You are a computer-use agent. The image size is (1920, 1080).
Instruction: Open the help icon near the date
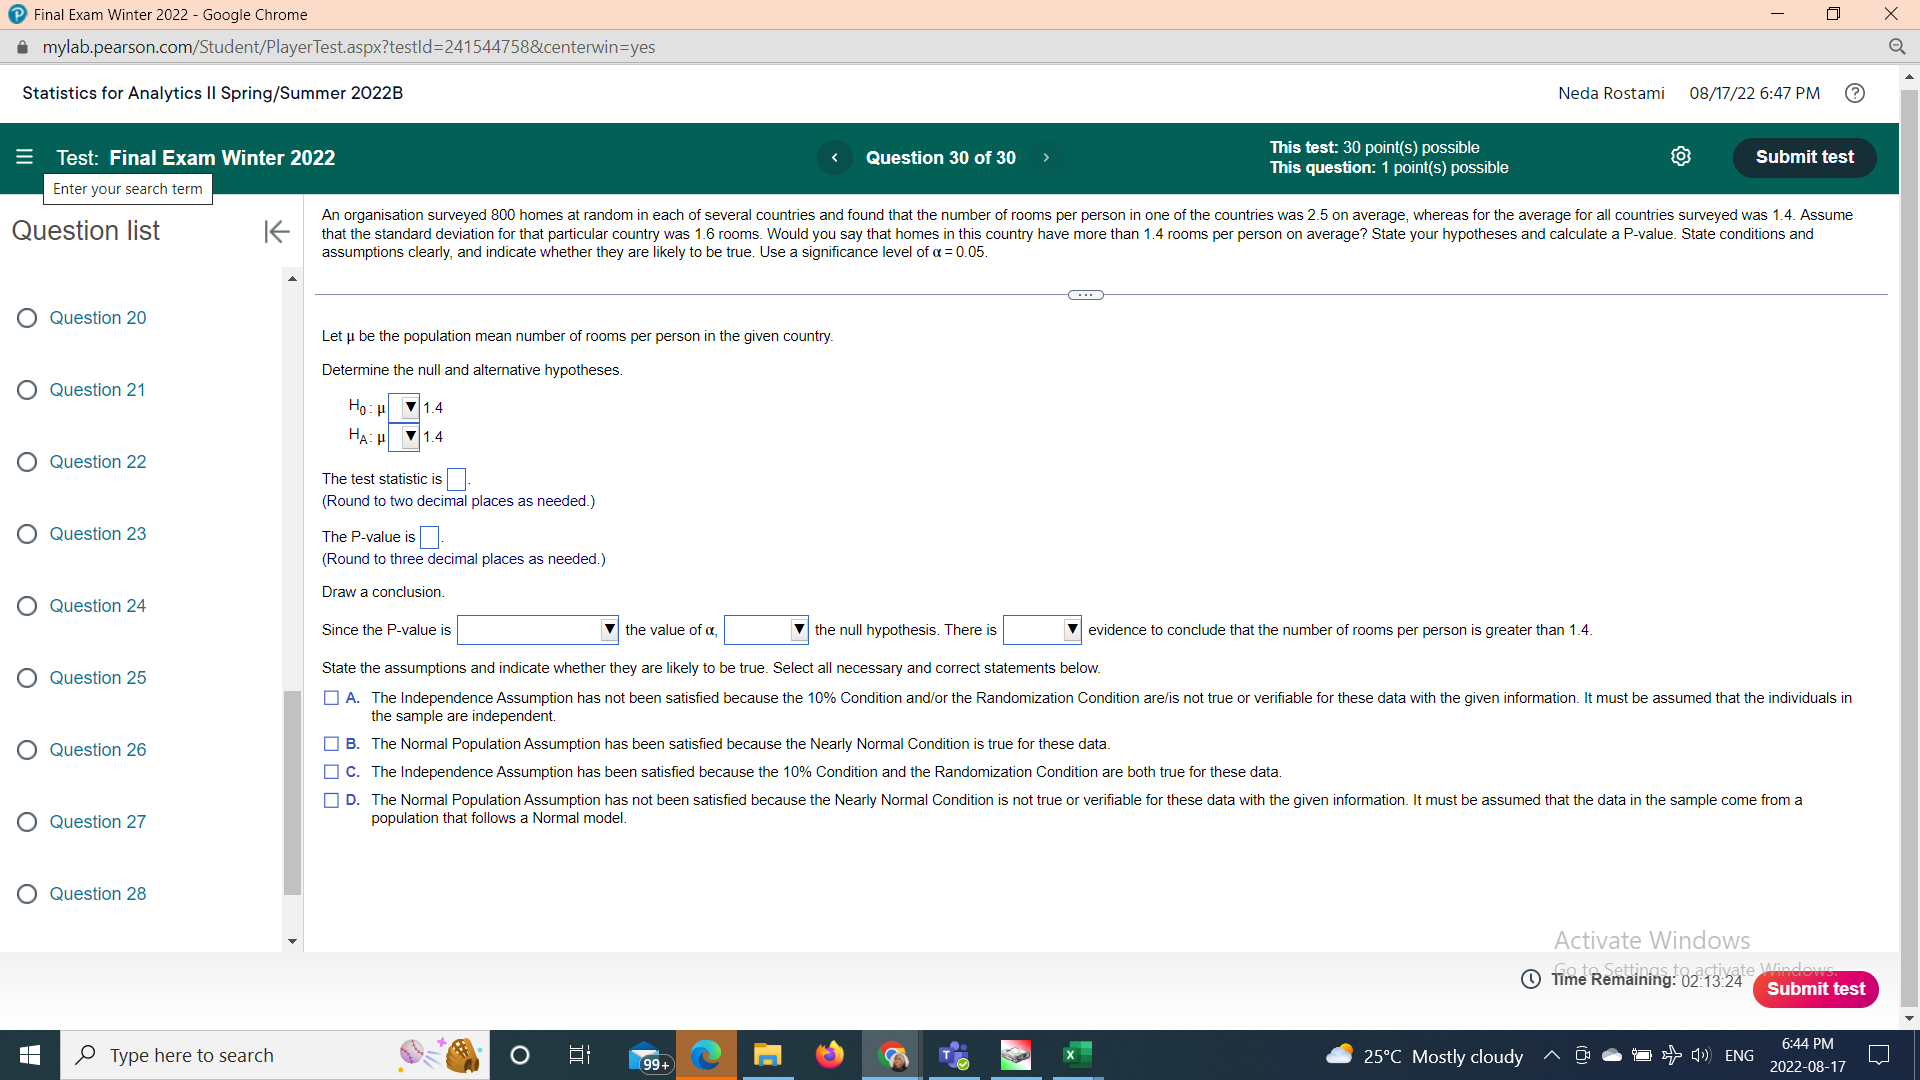coord(1855,93)
